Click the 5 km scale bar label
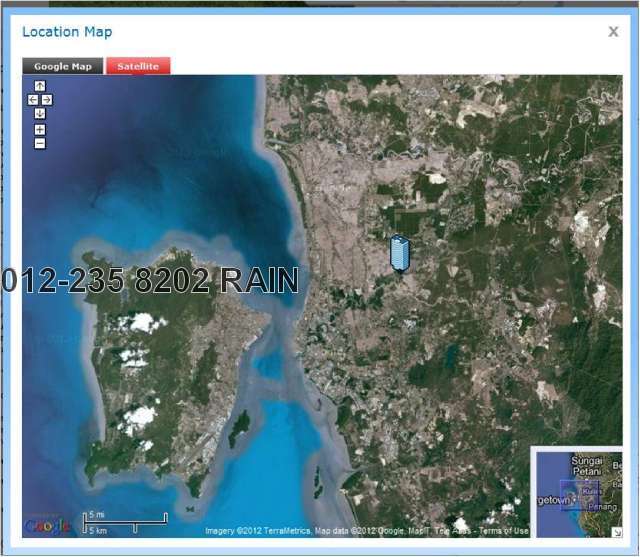 tap(98, 530)
